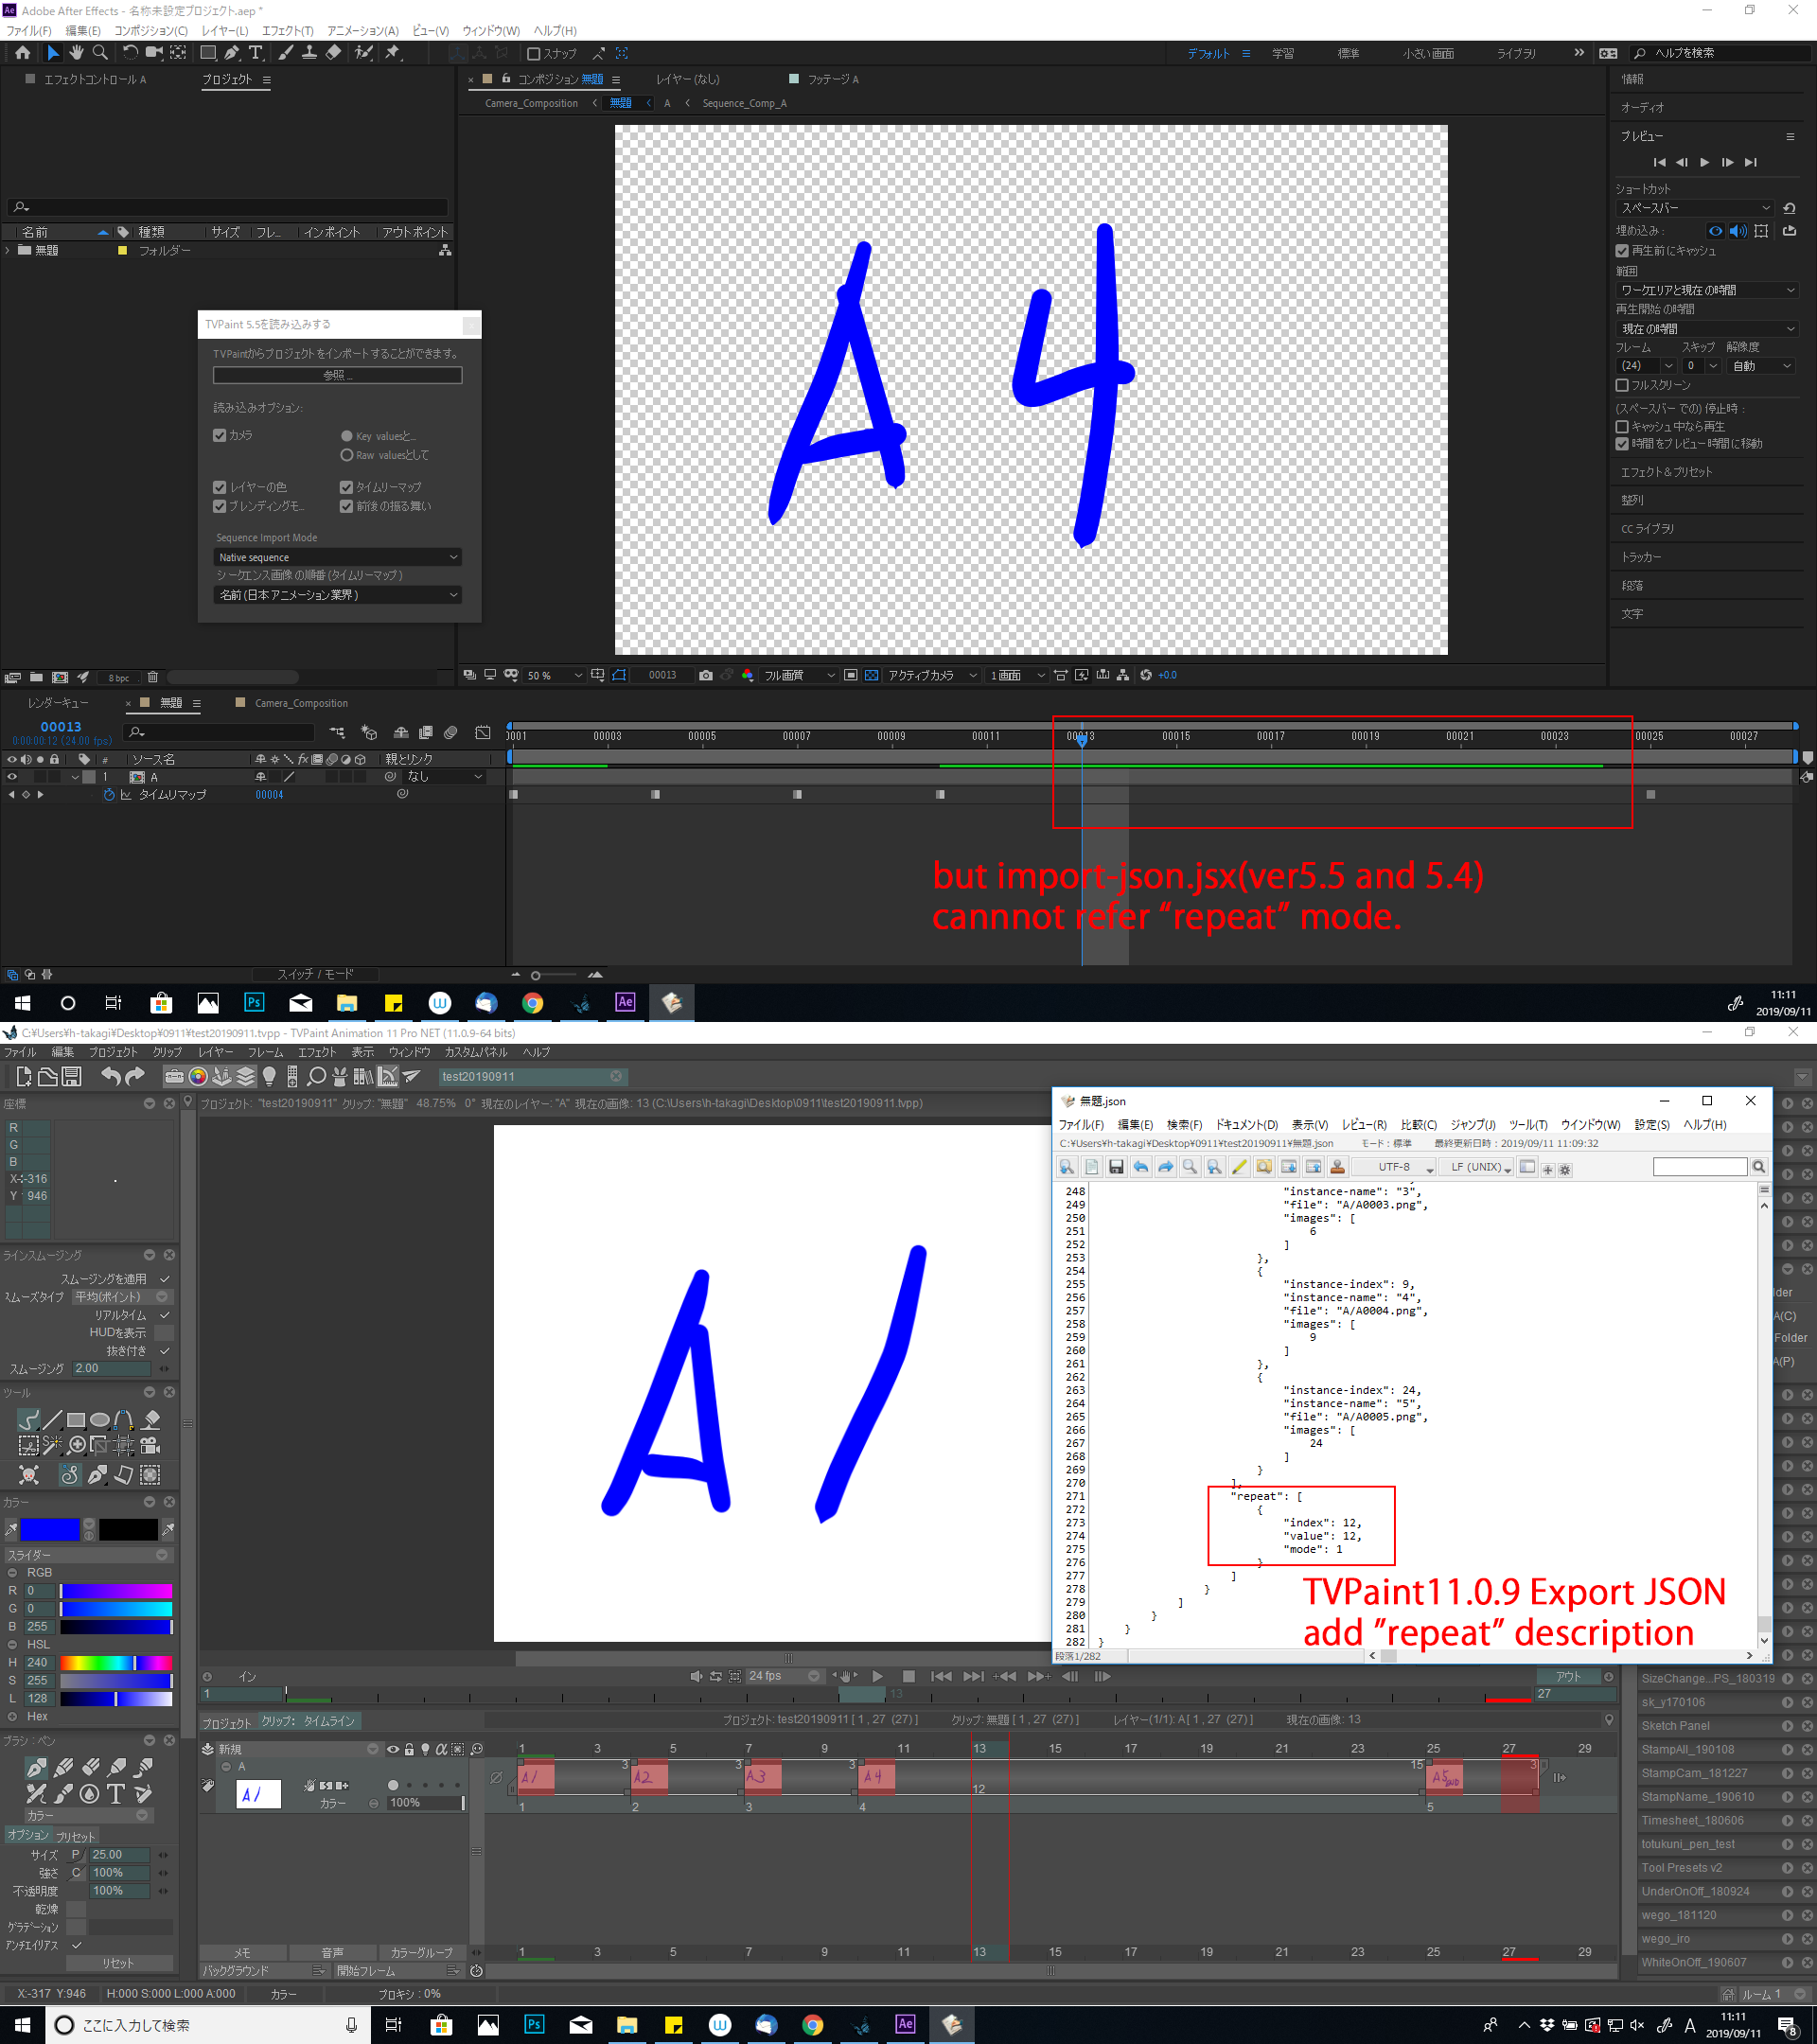Select the Pen tool in After Effects toolbar
Image resolution: width=1817 pixels, height=2044 pixels.
click(232, 53)
